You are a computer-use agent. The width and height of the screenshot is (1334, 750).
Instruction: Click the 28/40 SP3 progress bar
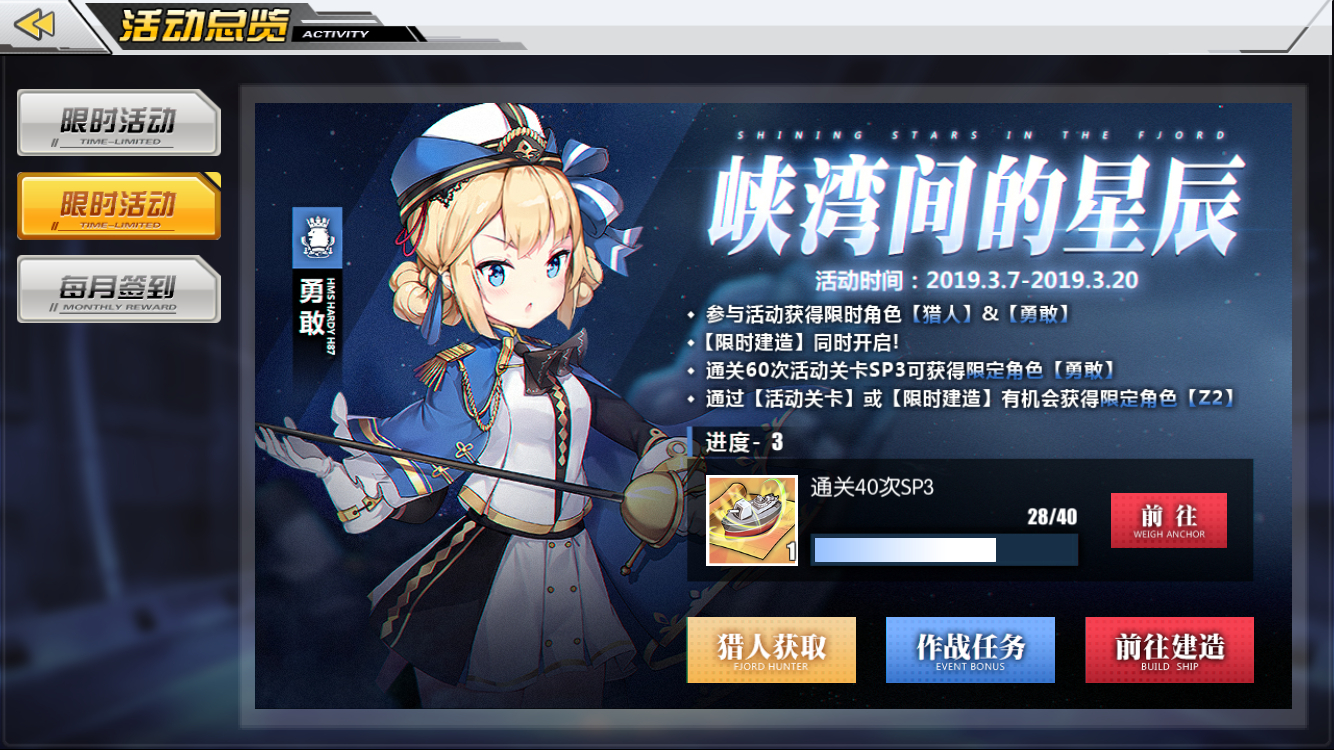944,550
